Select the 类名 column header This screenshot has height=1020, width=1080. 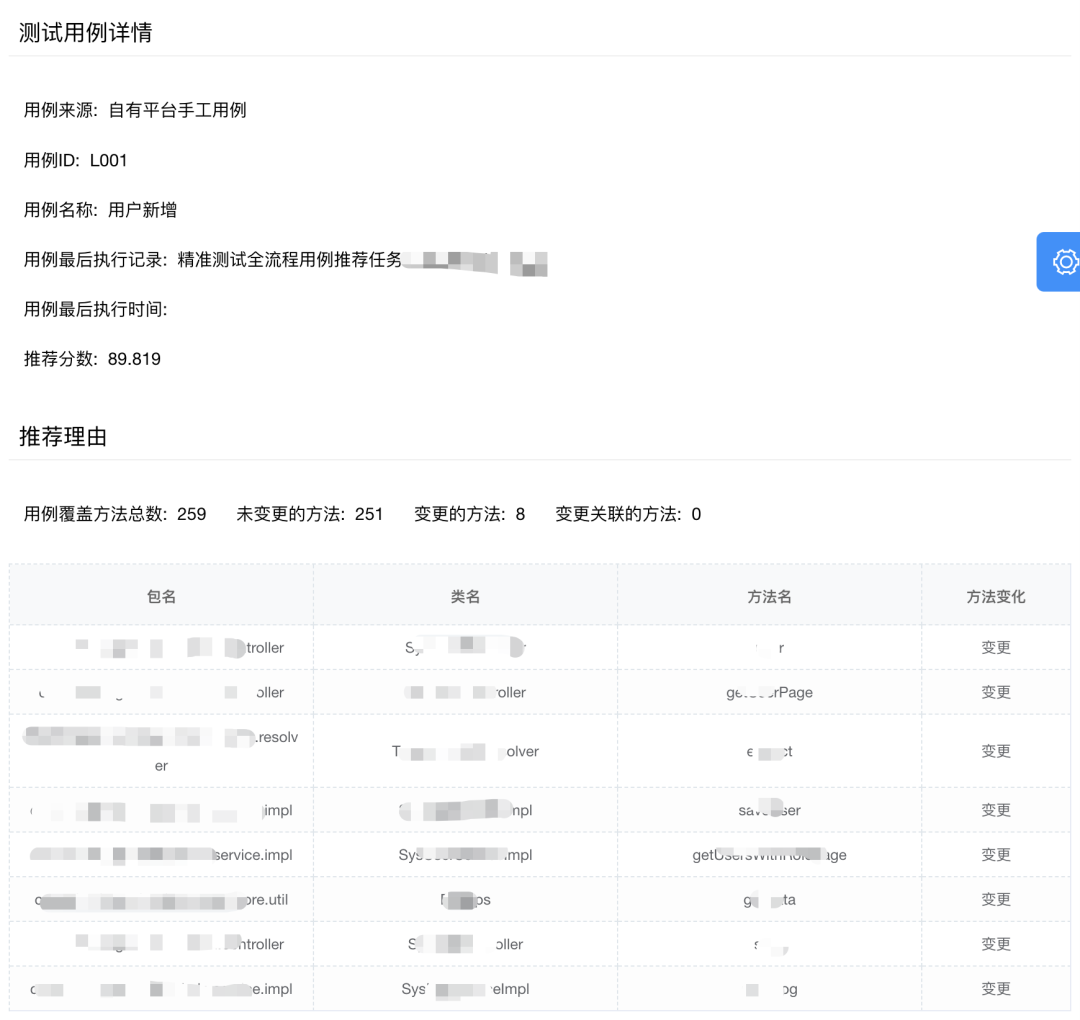click(466, 595)
